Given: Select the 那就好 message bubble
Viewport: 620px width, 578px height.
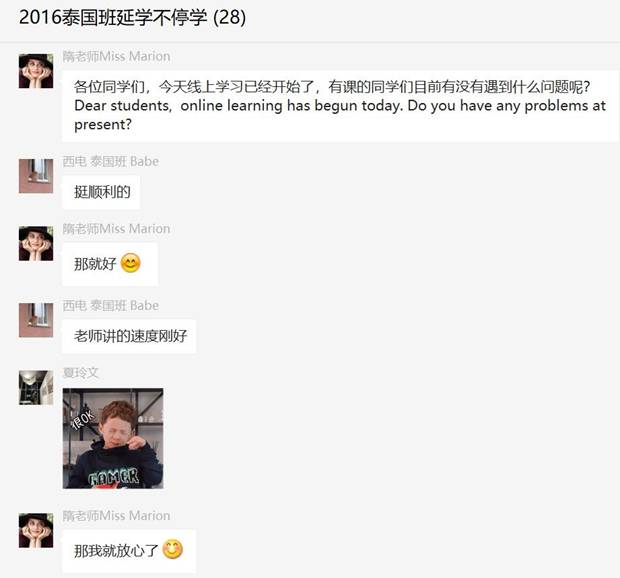Looking at the screenshot, I should pos(110,264).
